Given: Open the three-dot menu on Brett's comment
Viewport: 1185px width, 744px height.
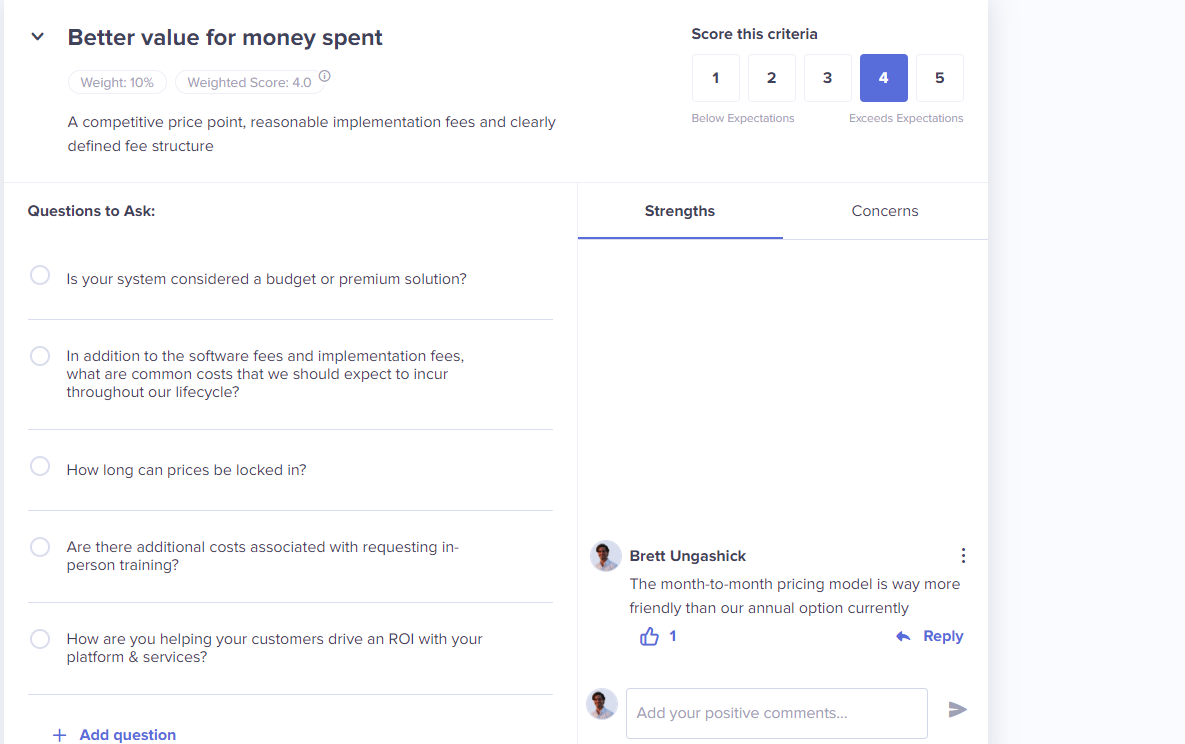Looking at the screenshot, I should click(x=963, y=556).
